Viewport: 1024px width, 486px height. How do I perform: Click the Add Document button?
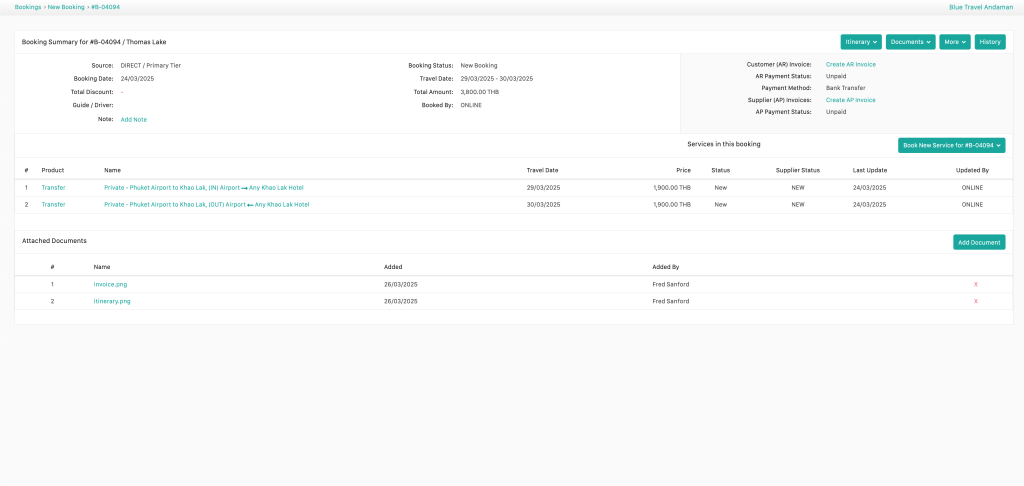(979, 242)
